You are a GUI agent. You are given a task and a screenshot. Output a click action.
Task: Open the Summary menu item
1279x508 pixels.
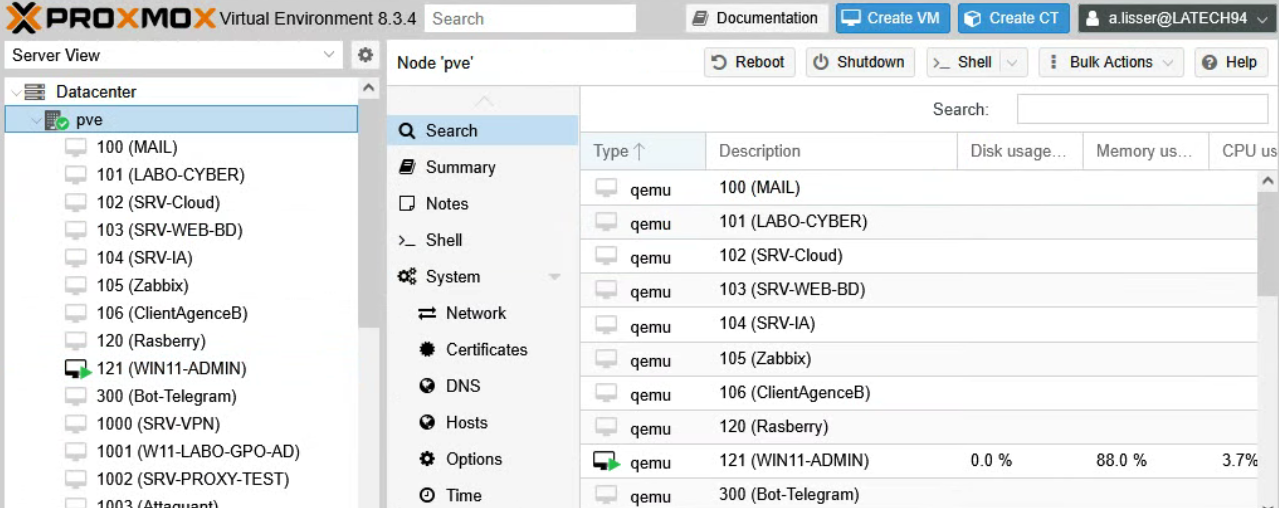[x=482, y=167]
